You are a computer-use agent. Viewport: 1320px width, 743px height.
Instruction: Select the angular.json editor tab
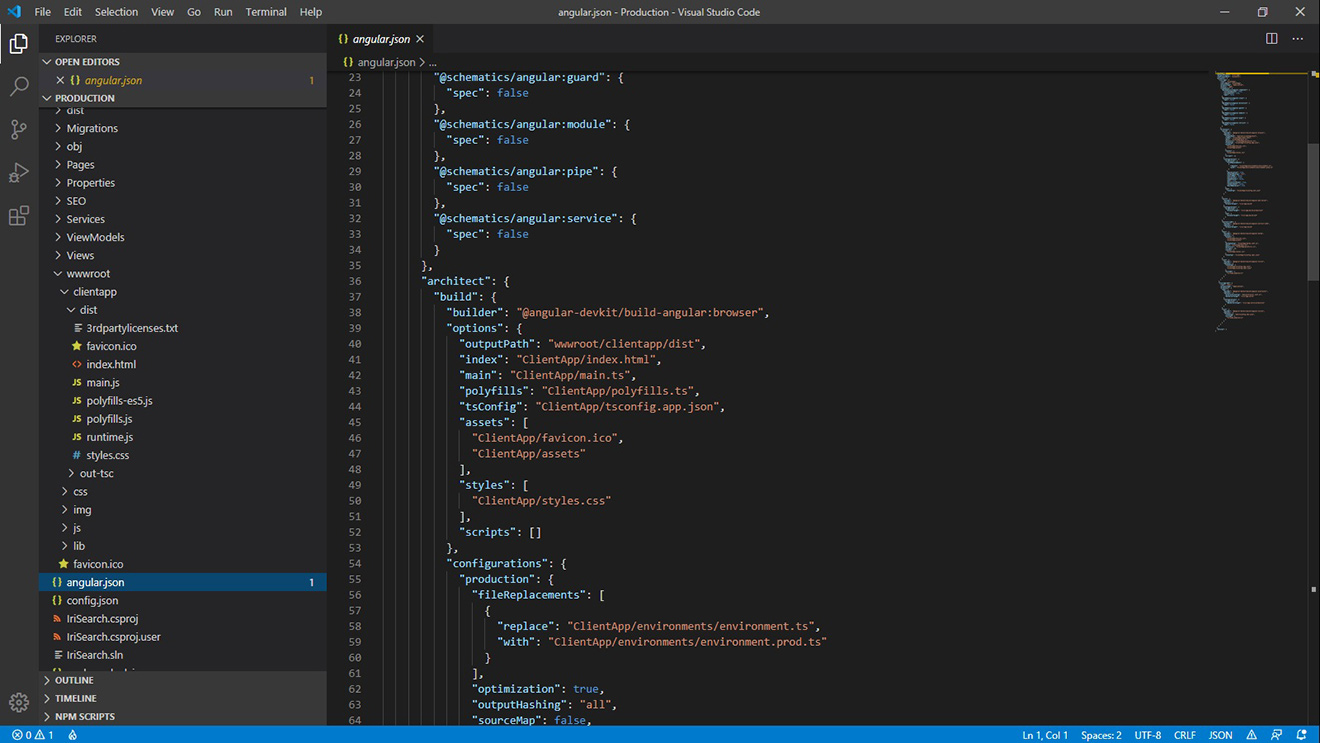point(380,39)
